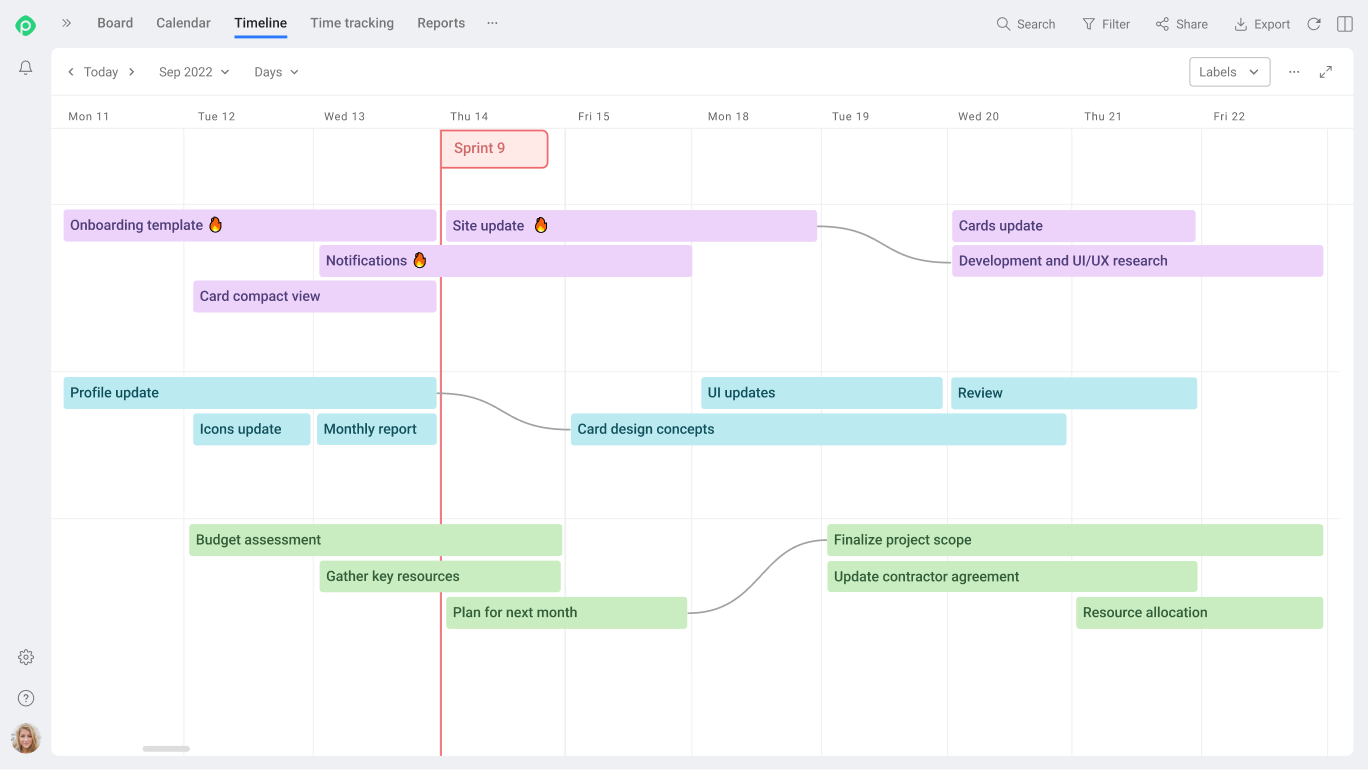This screenshot has height=770, width=1368.
Task: Expand the sidebar with double-chevron icon
Action: (x=67, y=23)
